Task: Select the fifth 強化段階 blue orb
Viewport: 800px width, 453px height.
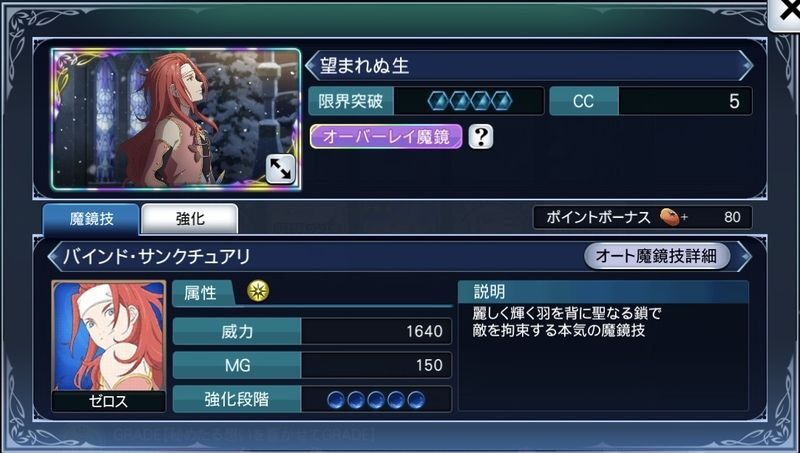Action: (x=416, y=399)
